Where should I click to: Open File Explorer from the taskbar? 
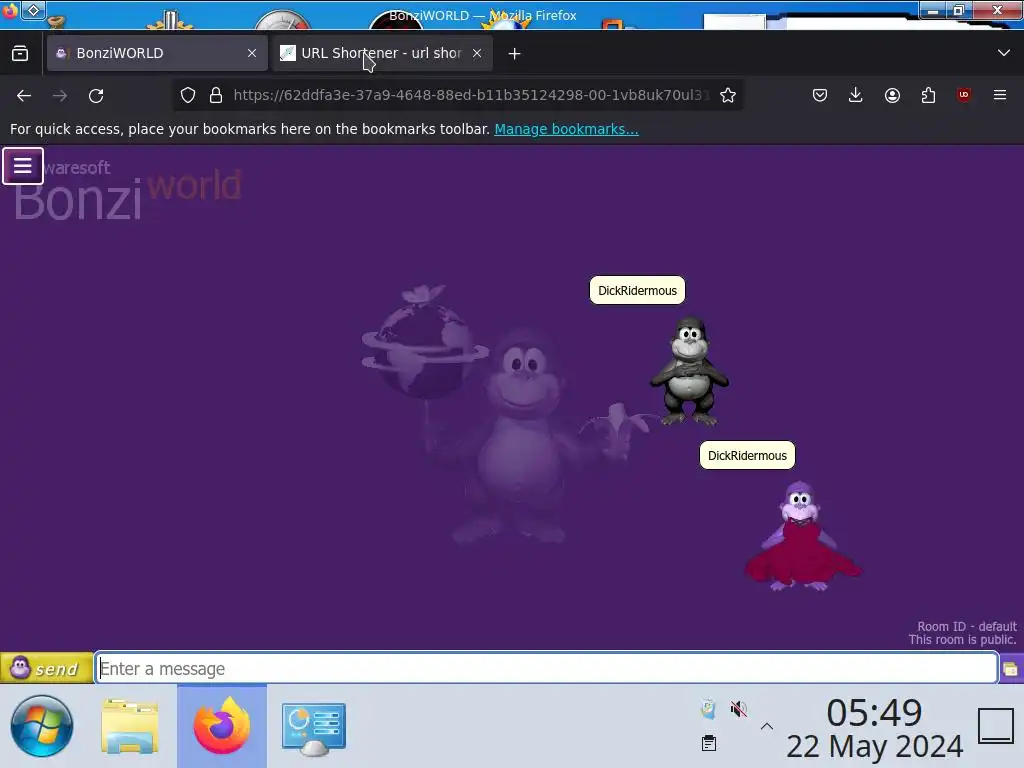tap(130, 727)
